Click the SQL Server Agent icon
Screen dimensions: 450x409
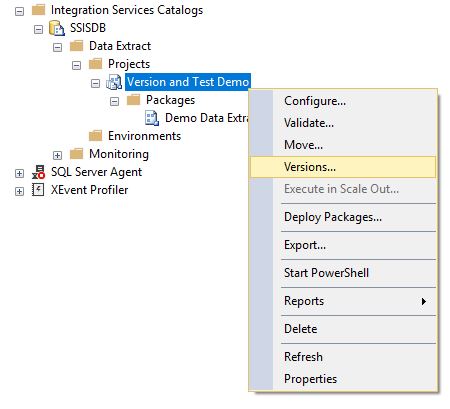click(x=38, y=172)
